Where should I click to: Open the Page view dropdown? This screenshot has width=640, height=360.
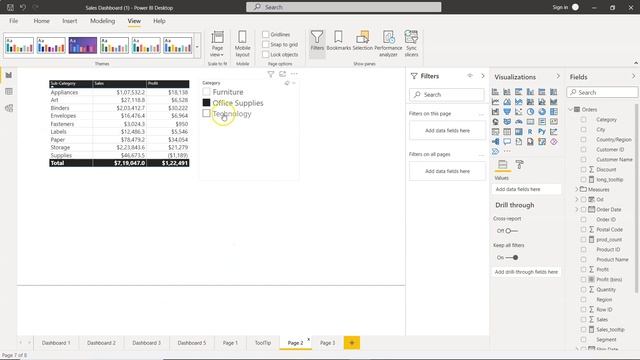click(217, 44)
